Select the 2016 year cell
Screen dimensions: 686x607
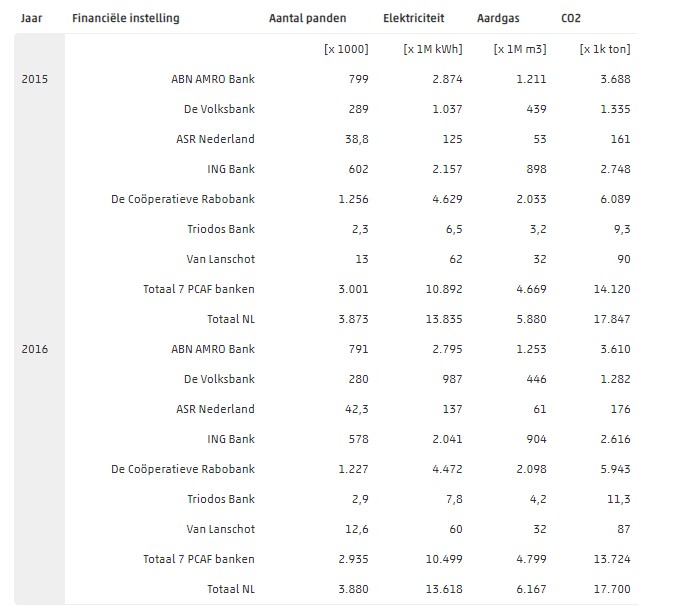pos(35,349)
